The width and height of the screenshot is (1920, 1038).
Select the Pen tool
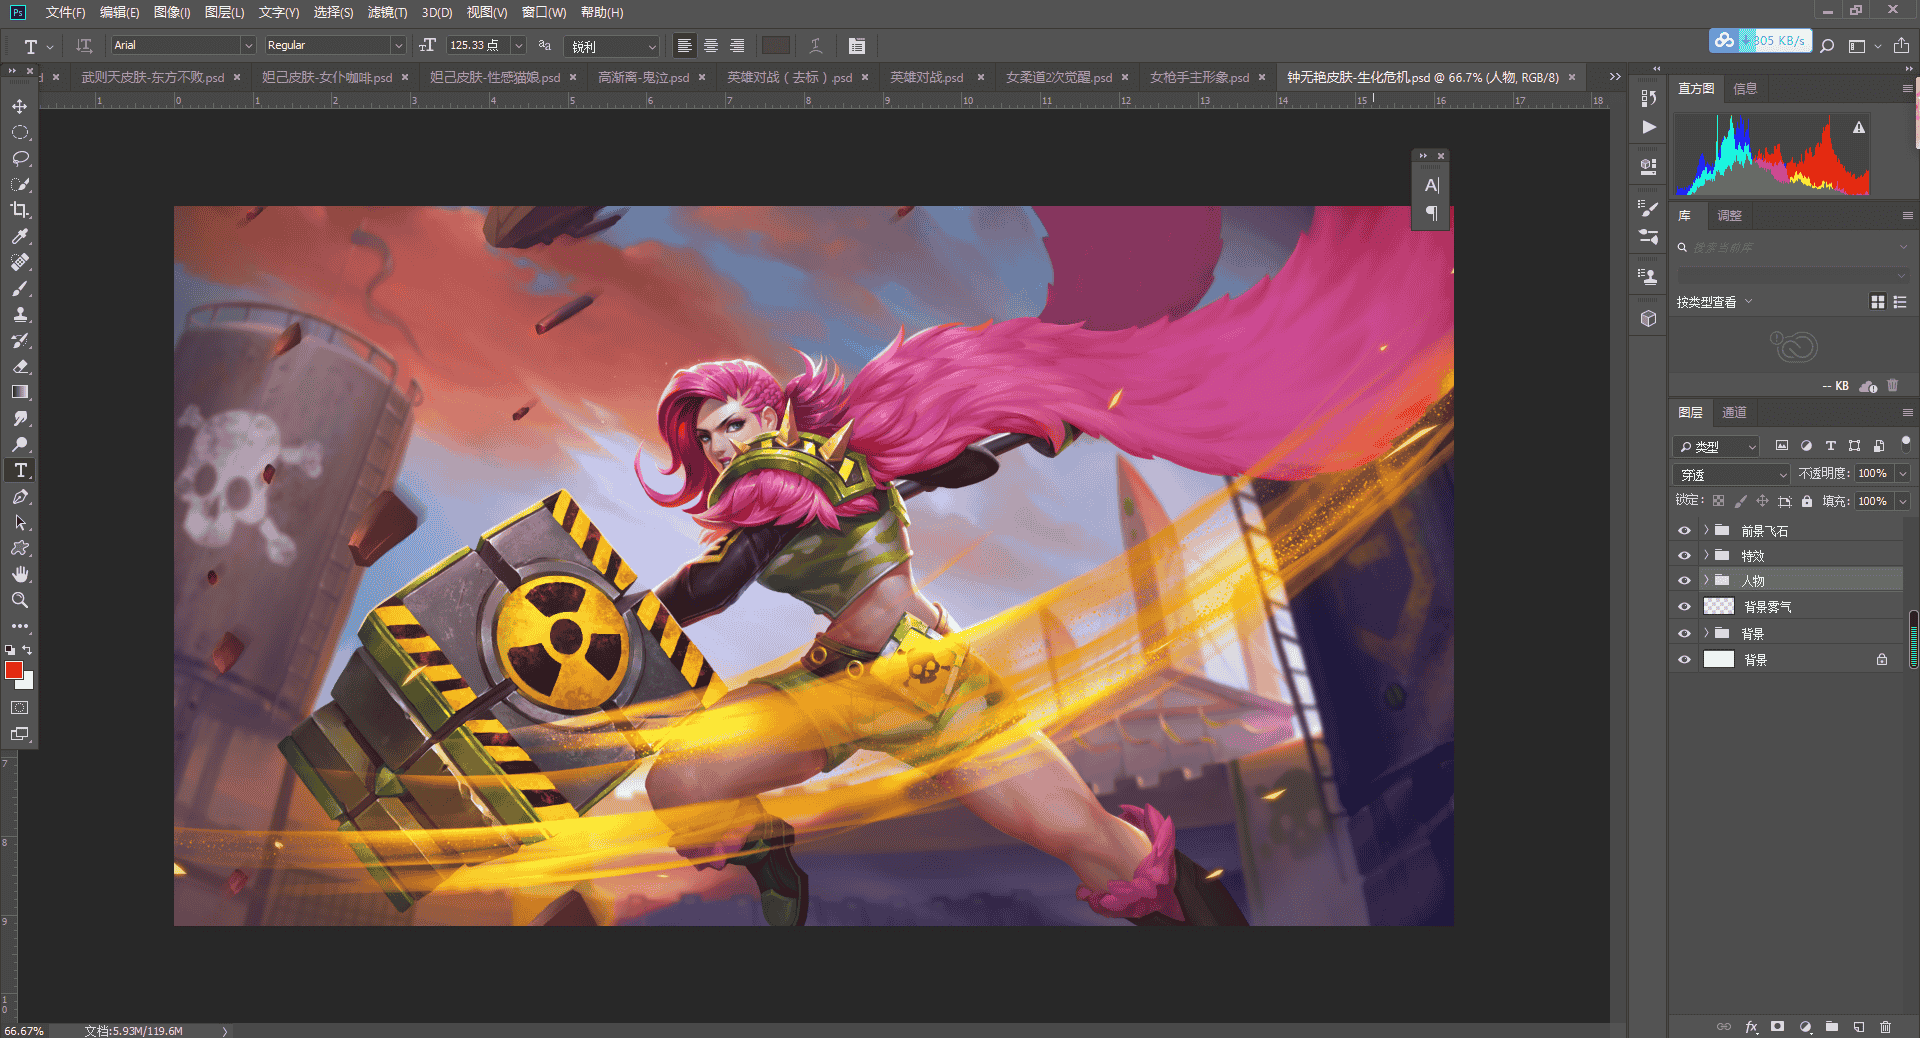click(x=20, y=496)
